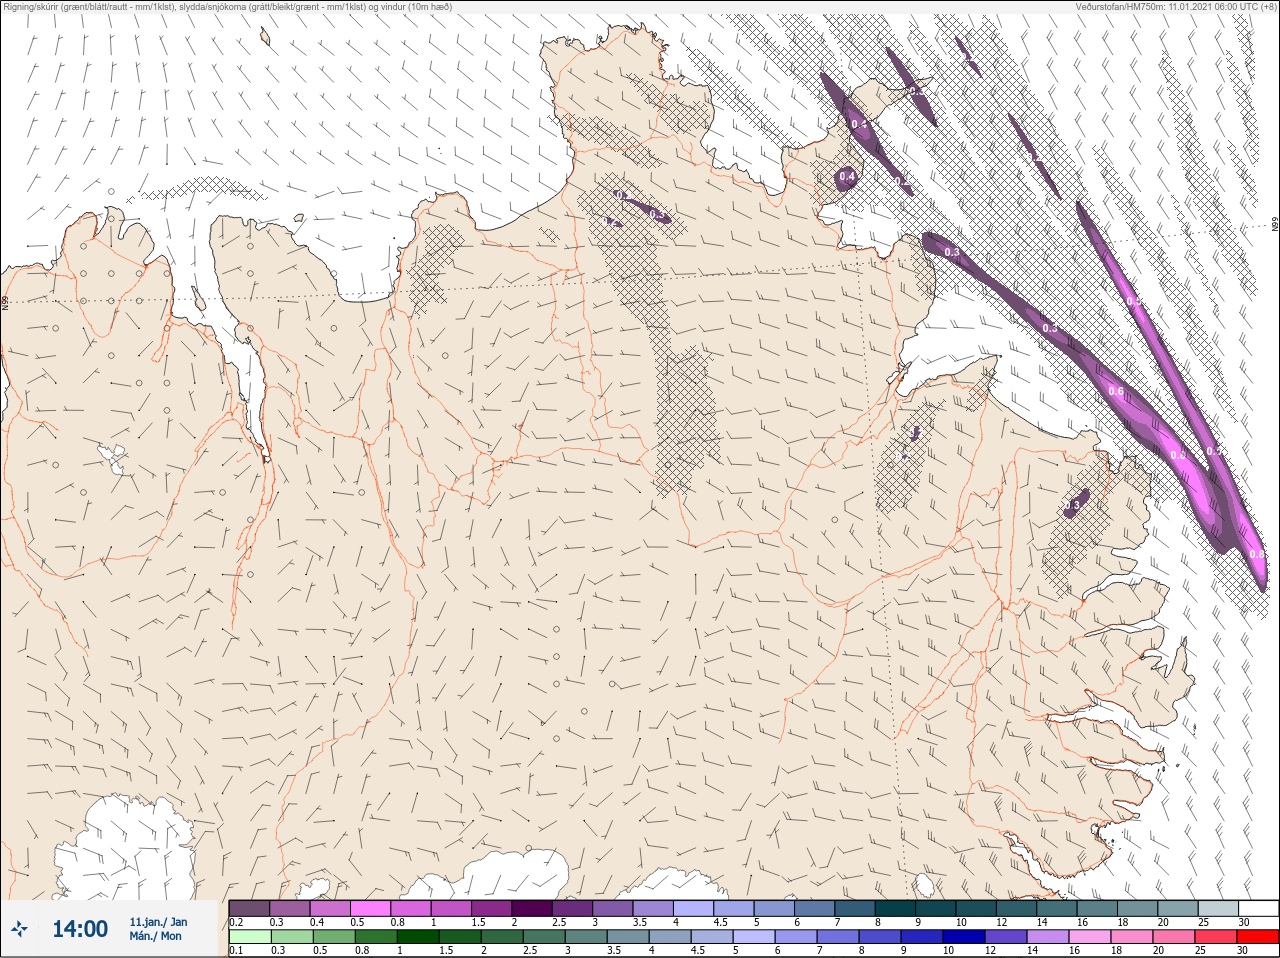Pick the lower-row green swatch labelled 0.5
1280x958 pixels.
(333, 937)
